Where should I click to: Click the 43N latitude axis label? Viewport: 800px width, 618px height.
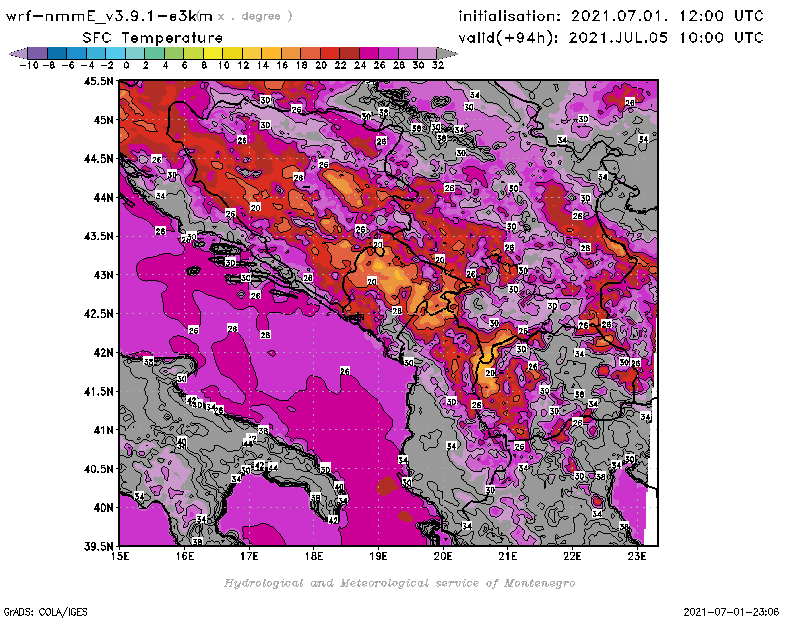(x=104, y=275)
